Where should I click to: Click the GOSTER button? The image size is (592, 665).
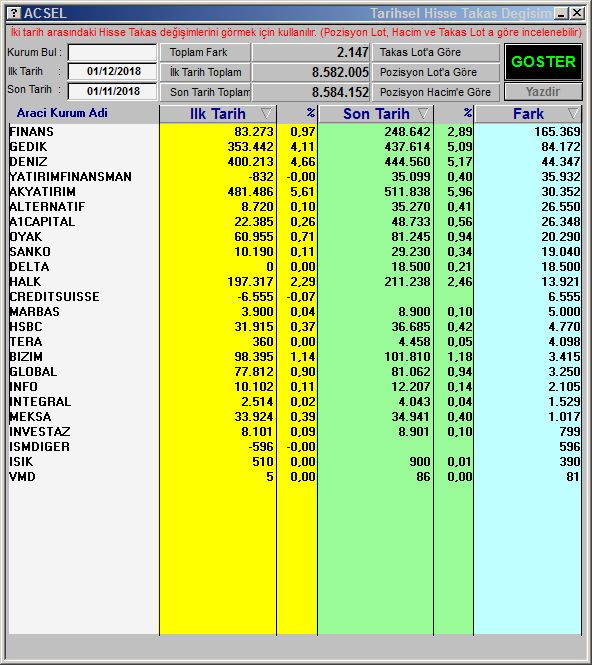(x=543, y=61)
